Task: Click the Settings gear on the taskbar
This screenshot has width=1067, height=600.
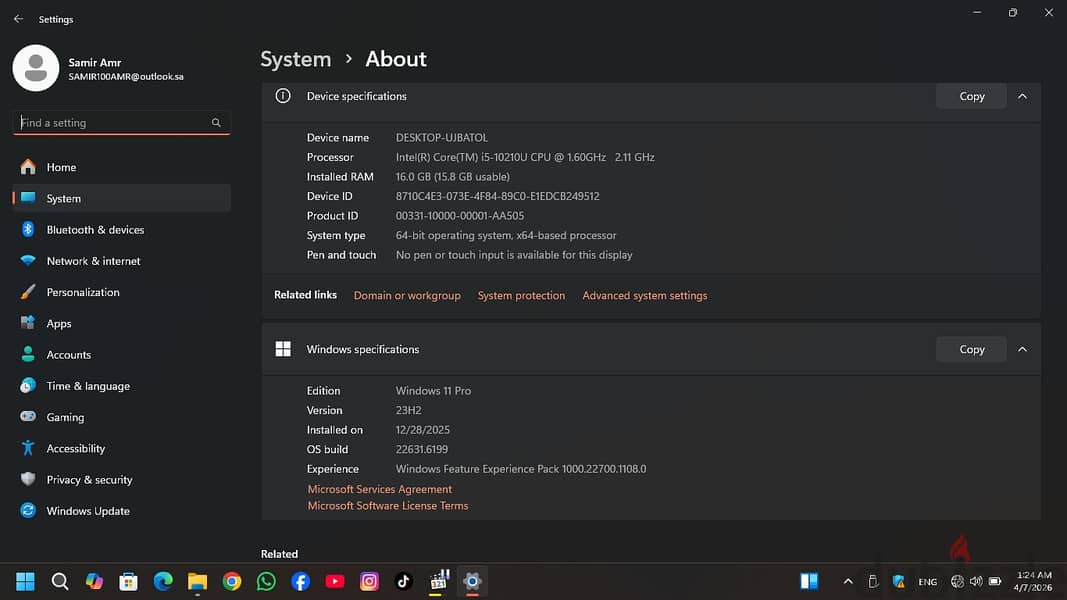Action: [x=472, y=581]
